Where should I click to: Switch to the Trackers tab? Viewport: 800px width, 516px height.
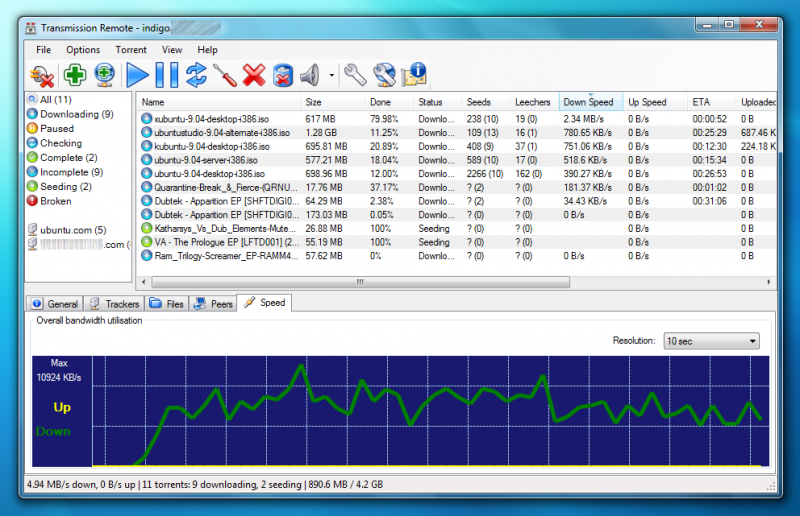click(114, 304)
